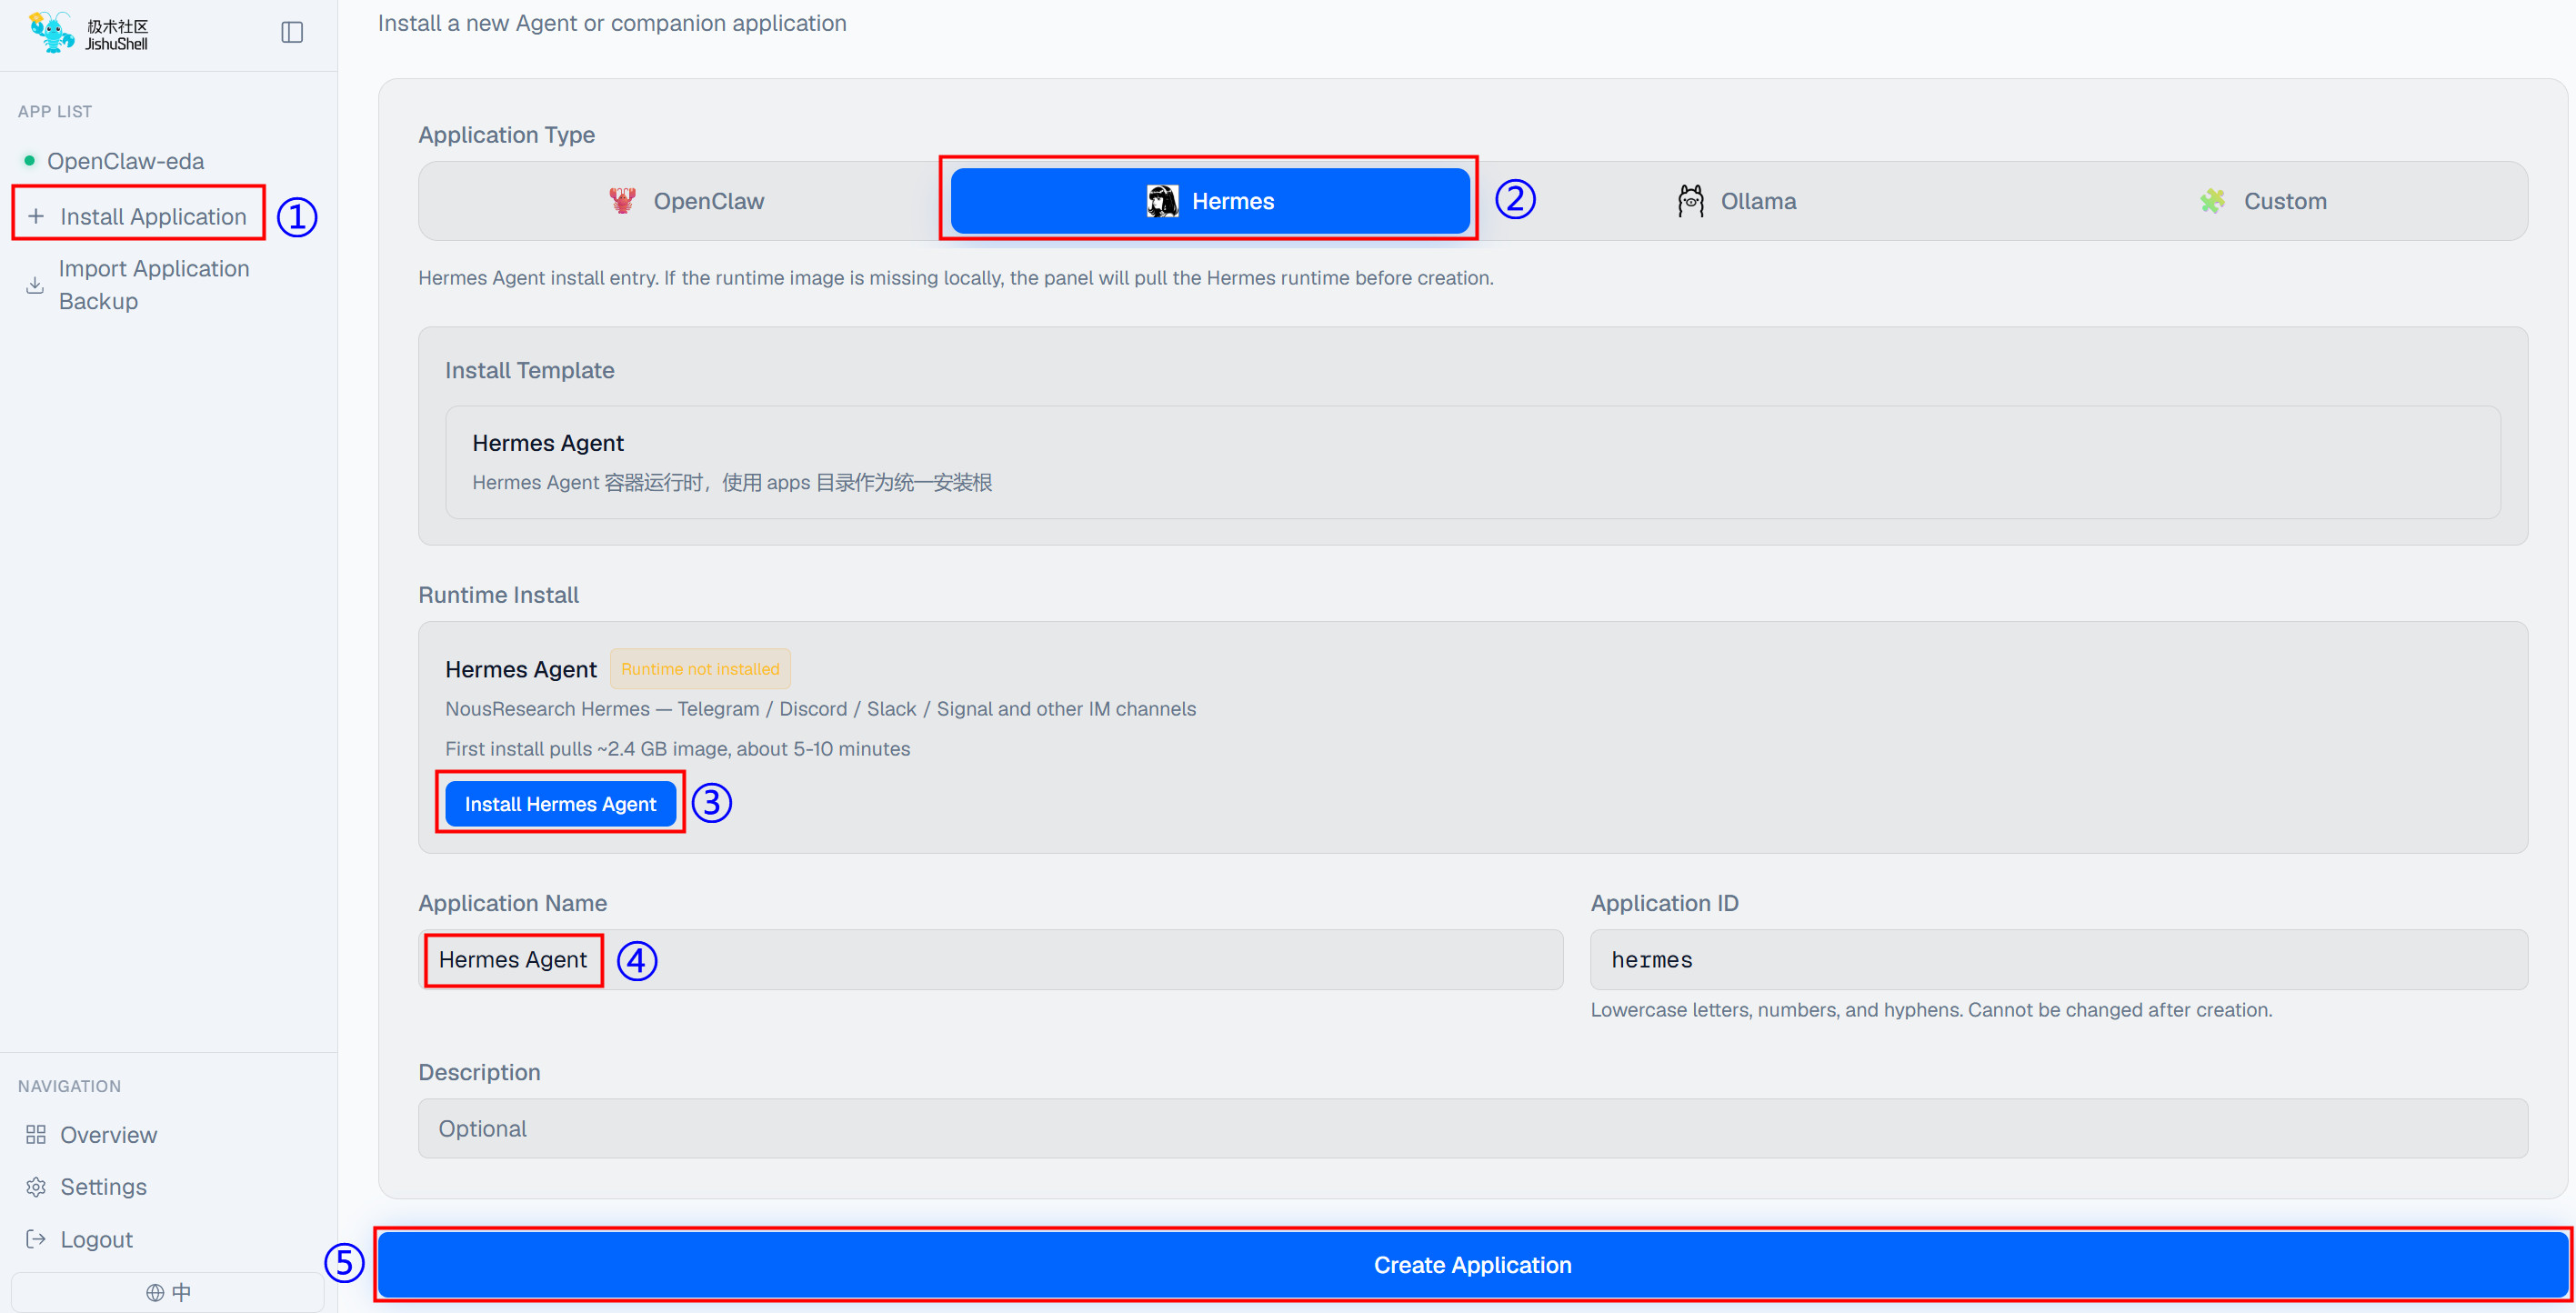2576x1313 pixels.
Task: Click the APP LIST section heading
Action: coord(55,112)
